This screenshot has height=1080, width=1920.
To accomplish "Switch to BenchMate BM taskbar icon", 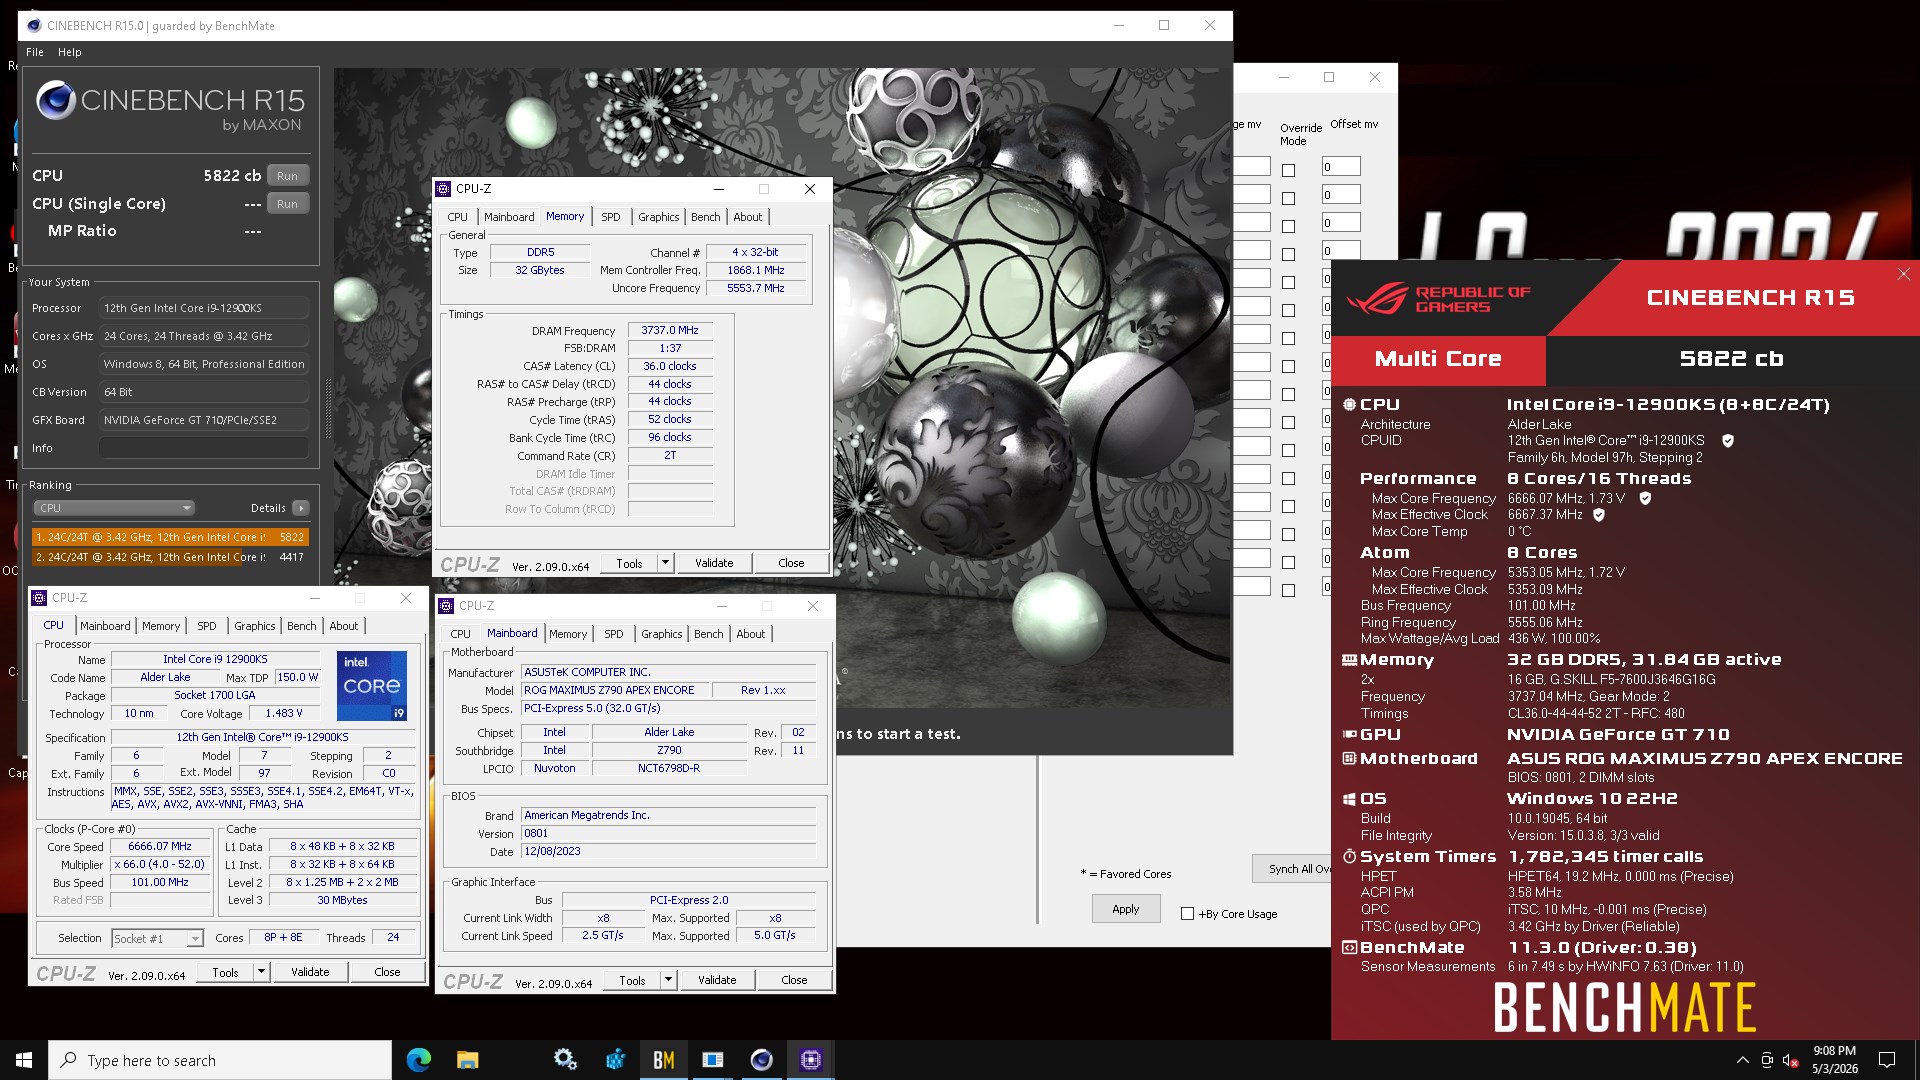I will tap(663, 1060).
